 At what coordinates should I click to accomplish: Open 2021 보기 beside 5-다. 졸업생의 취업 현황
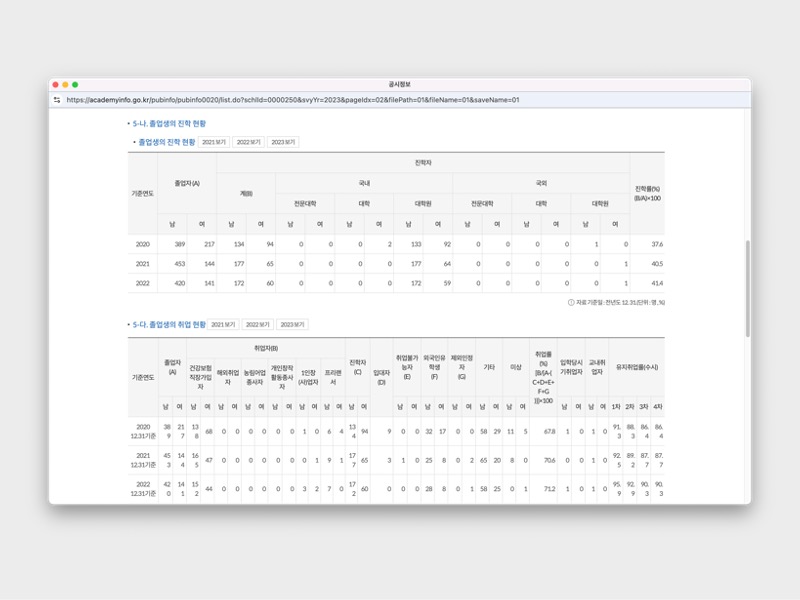click(223, 324)
